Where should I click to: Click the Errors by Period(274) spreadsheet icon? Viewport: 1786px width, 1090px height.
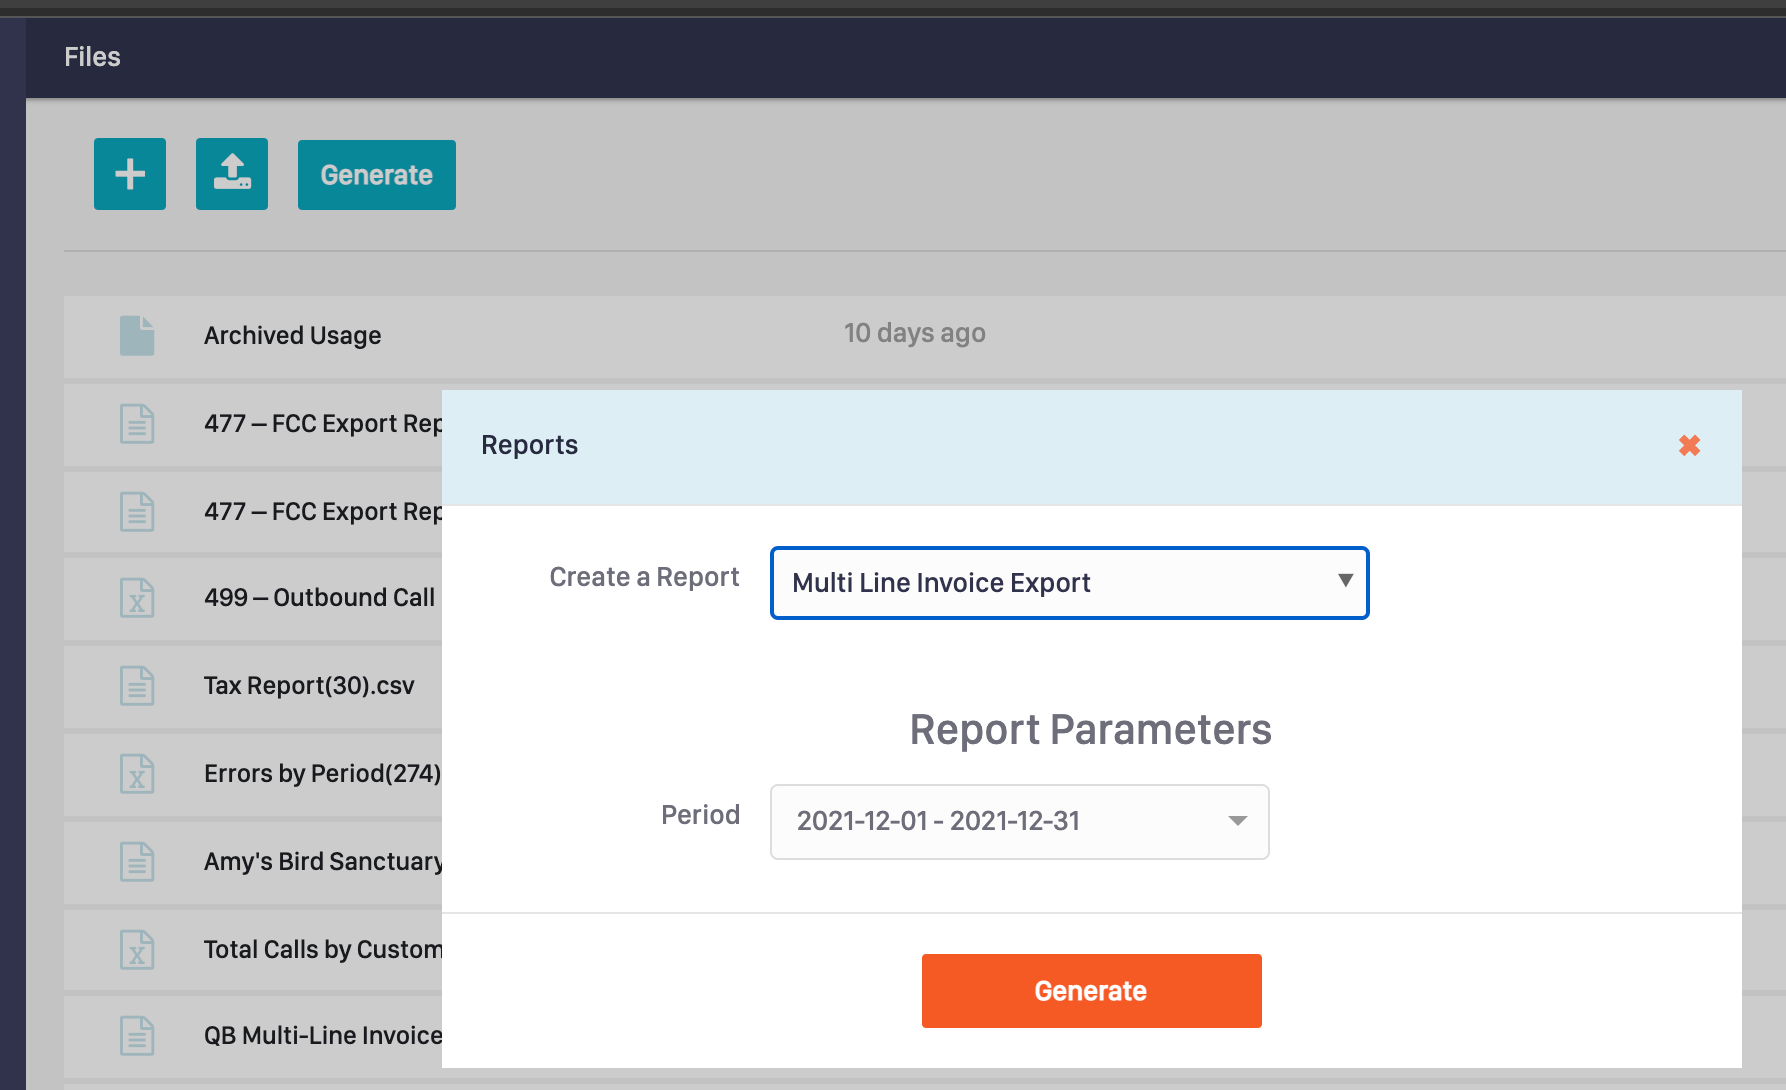[138, 774]
